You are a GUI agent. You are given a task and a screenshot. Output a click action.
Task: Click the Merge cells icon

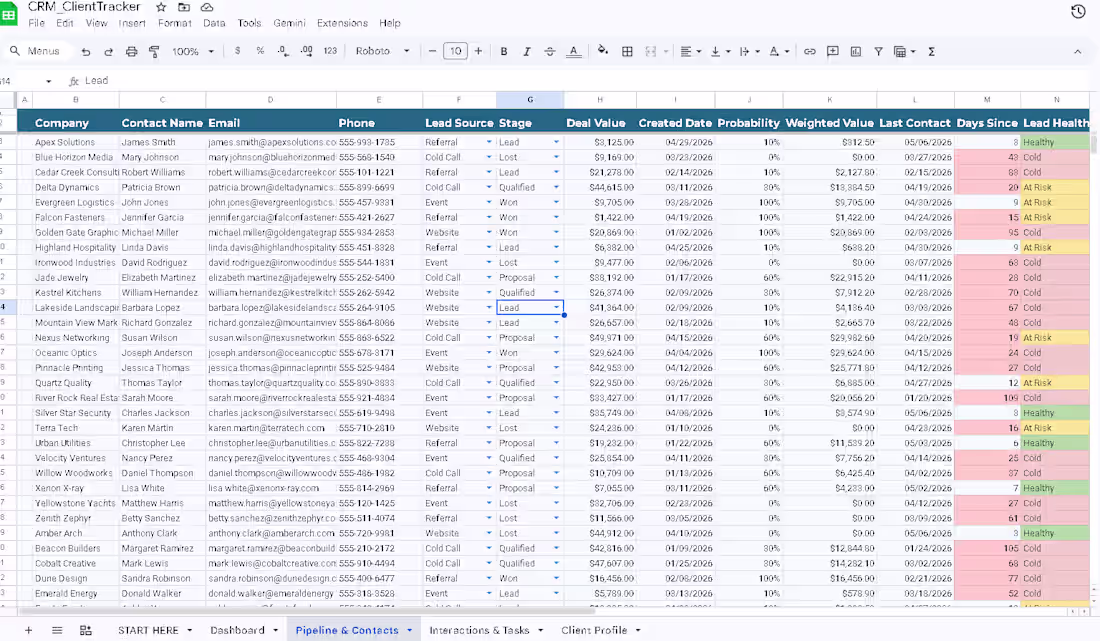651,51
